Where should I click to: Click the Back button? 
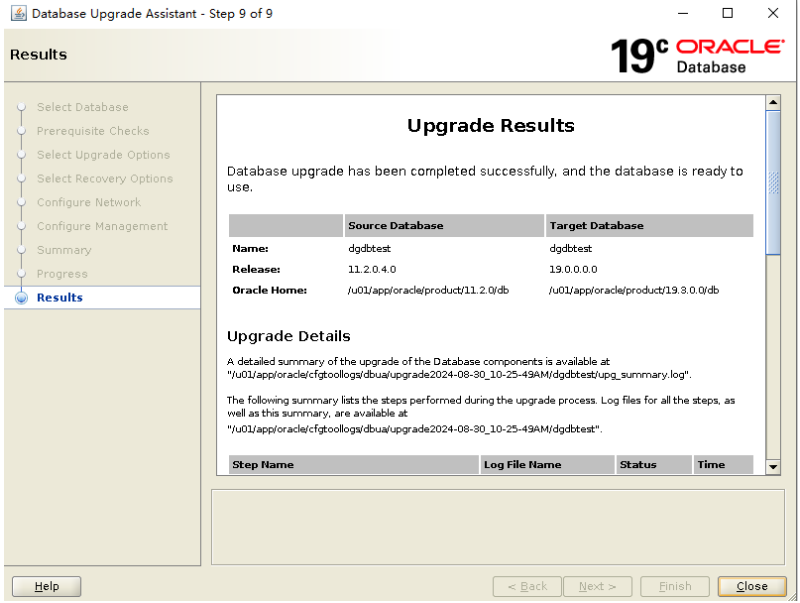(x=527, y=587)
